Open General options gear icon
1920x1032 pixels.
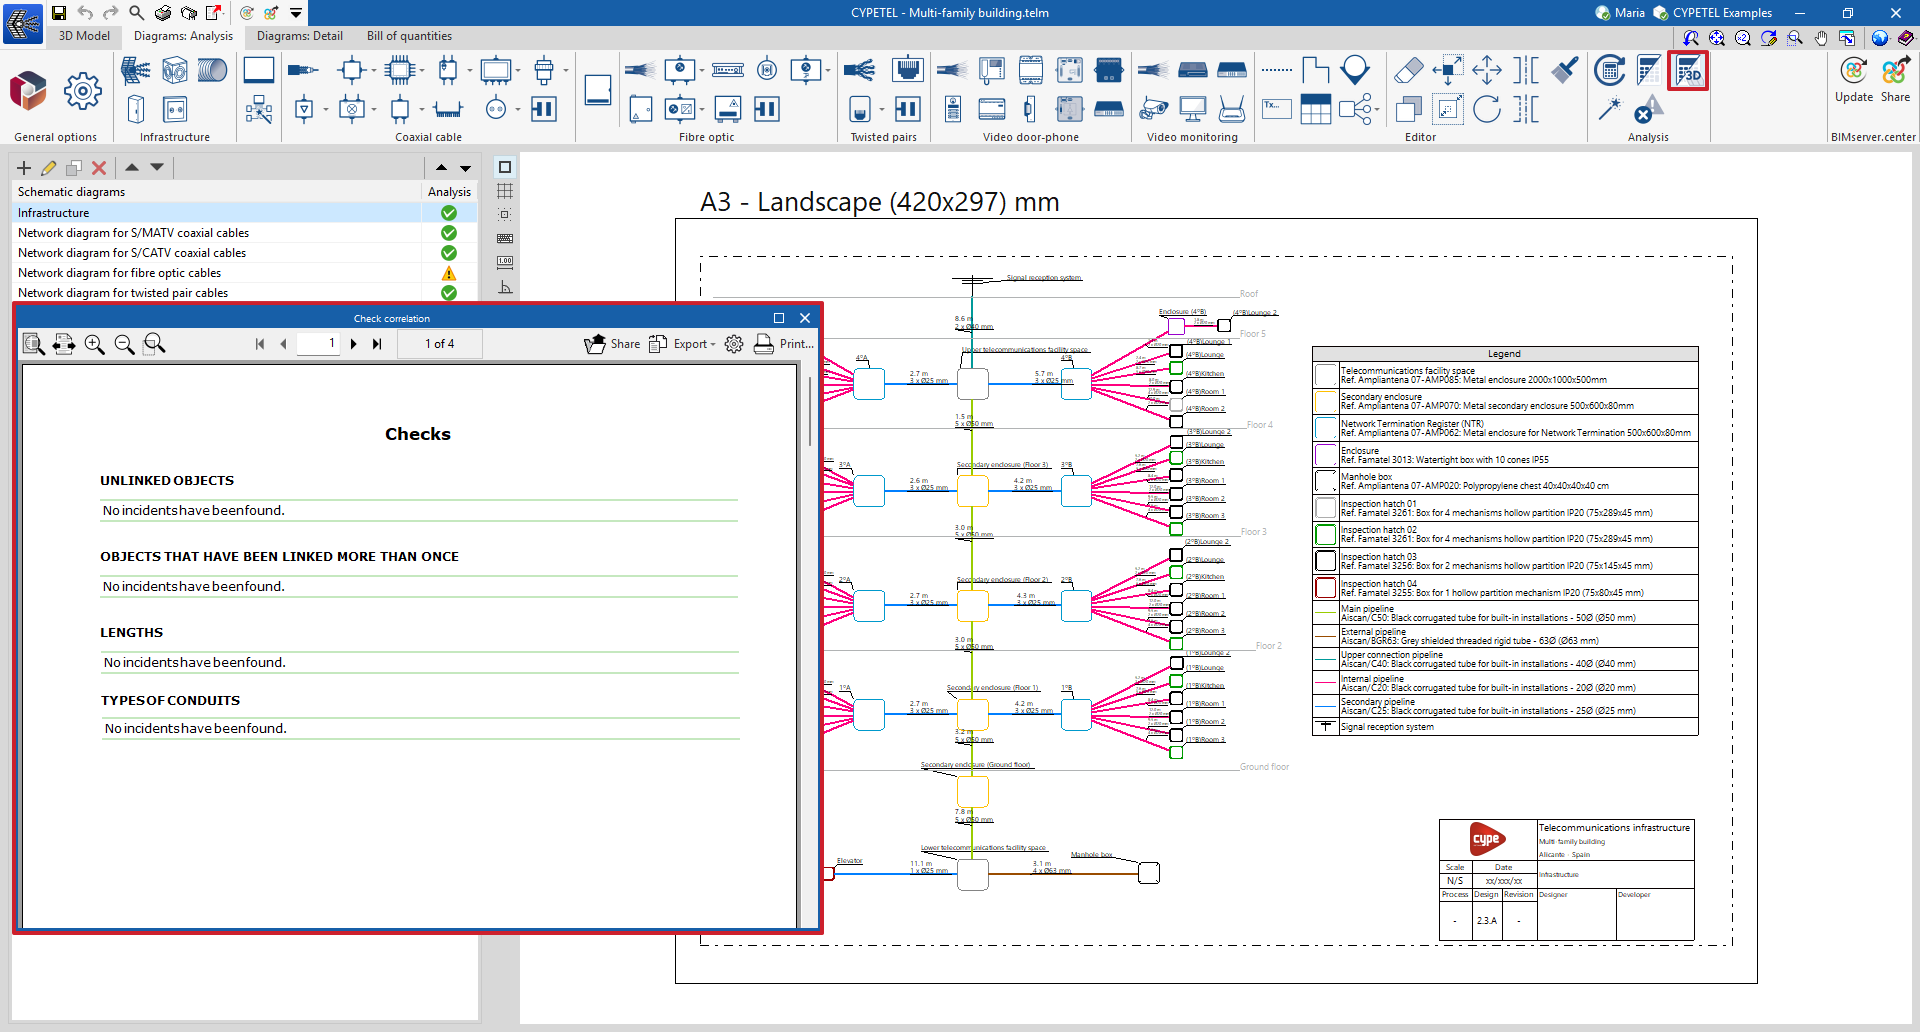pos(82,92)
